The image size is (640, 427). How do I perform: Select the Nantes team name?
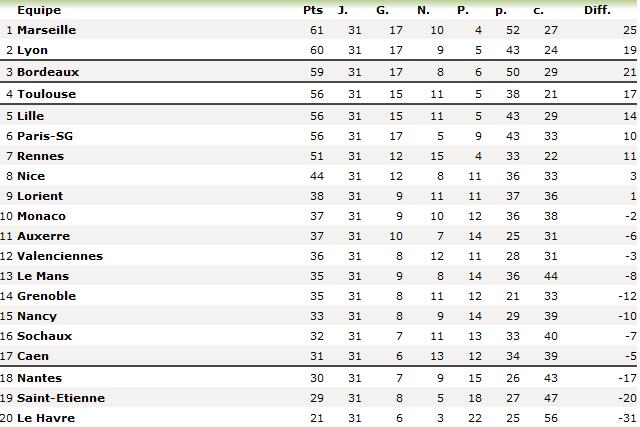point(40,378)
